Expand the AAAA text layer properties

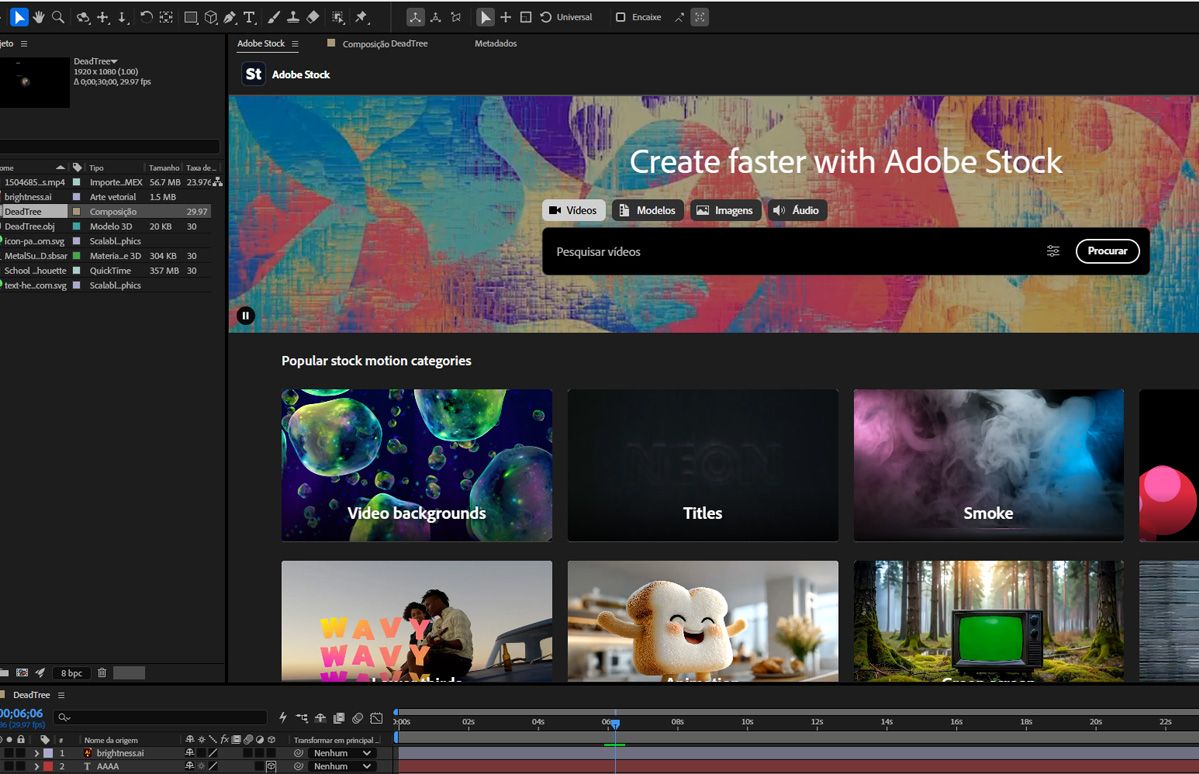point(36,766)
